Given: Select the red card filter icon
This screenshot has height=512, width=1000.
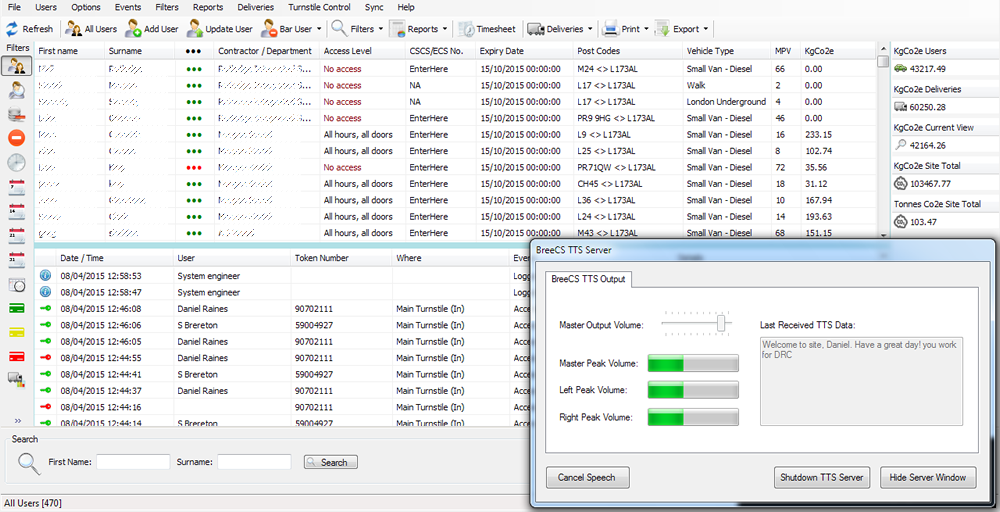Looking at the screenshot, I should click(x=16, y=356).
